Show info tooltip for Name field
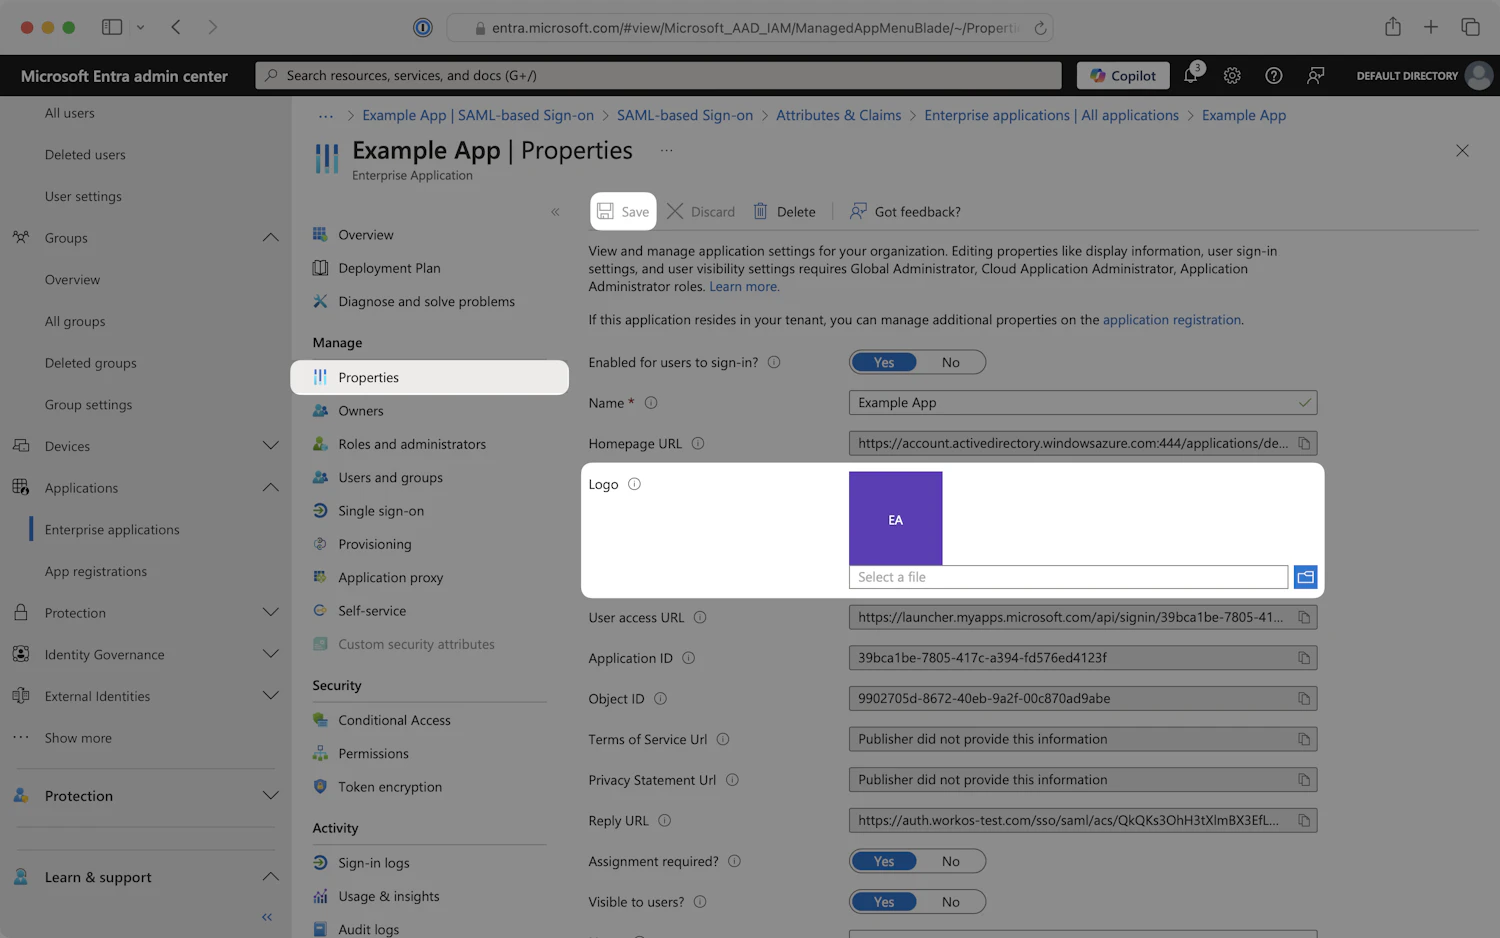Viewport: 1500px width, 938px height. pos(651,403)
